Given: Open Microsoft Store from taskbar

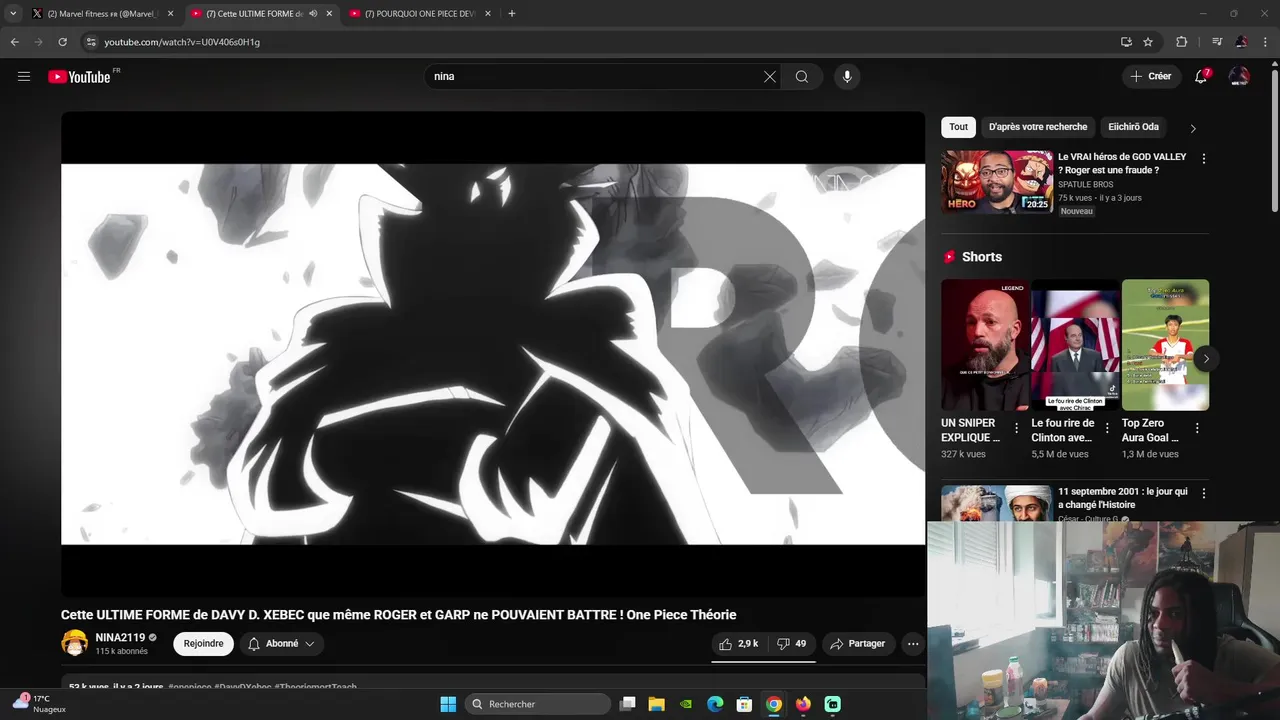Looking at the screenshot, I should (x=744, y=704).
